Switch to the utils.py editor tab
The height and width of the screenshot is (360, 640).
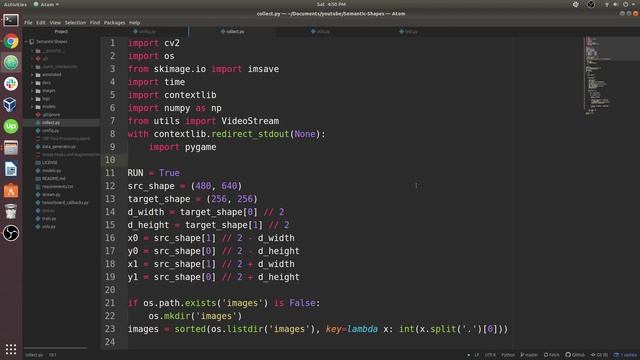pos(320,31)
